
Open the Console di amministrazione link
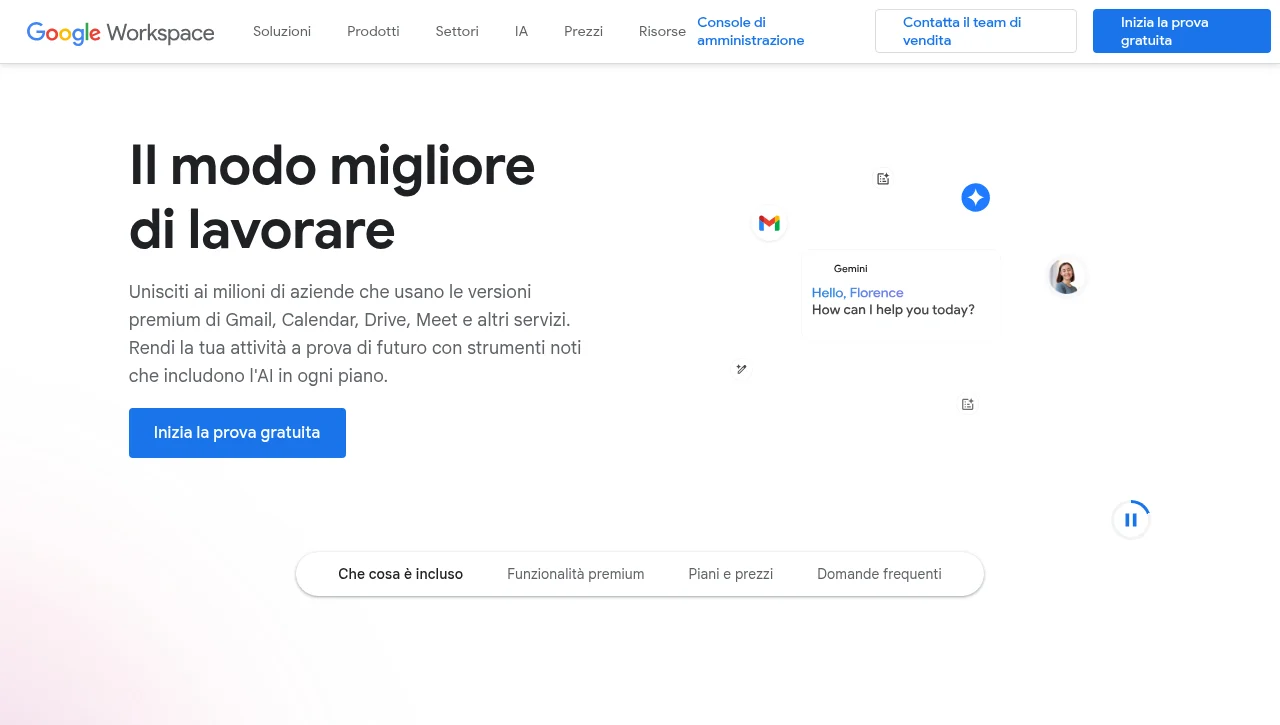pyautogui.click(x=750, y=31)
